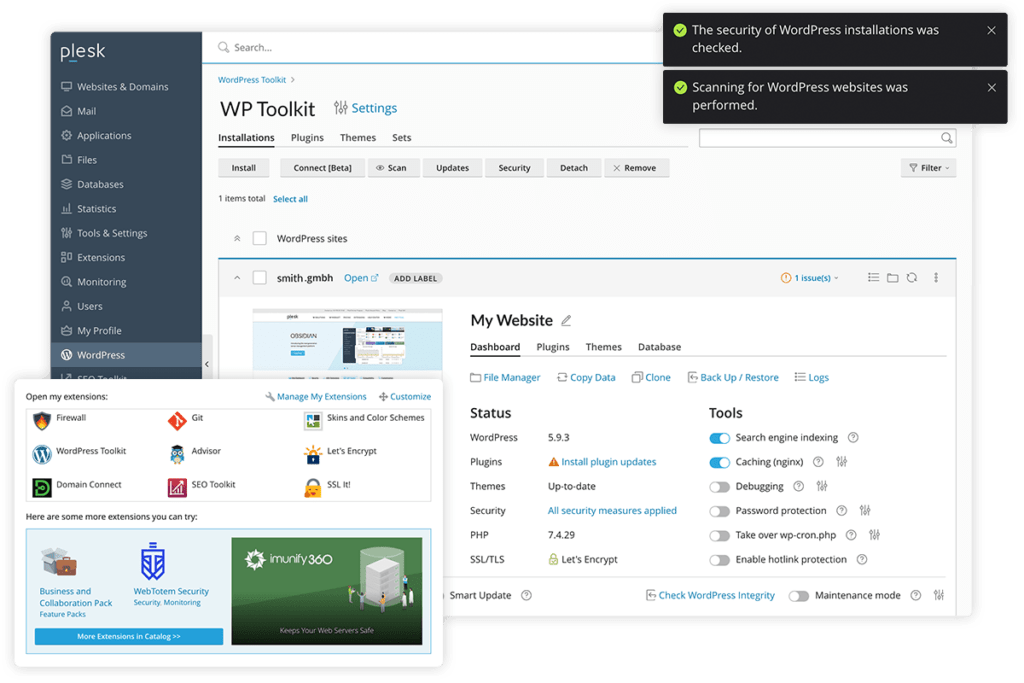The width and height of the screenshot is (1024, 683).
Task: Click the Install plugin updates link
Action: click(x=609, y=462)
